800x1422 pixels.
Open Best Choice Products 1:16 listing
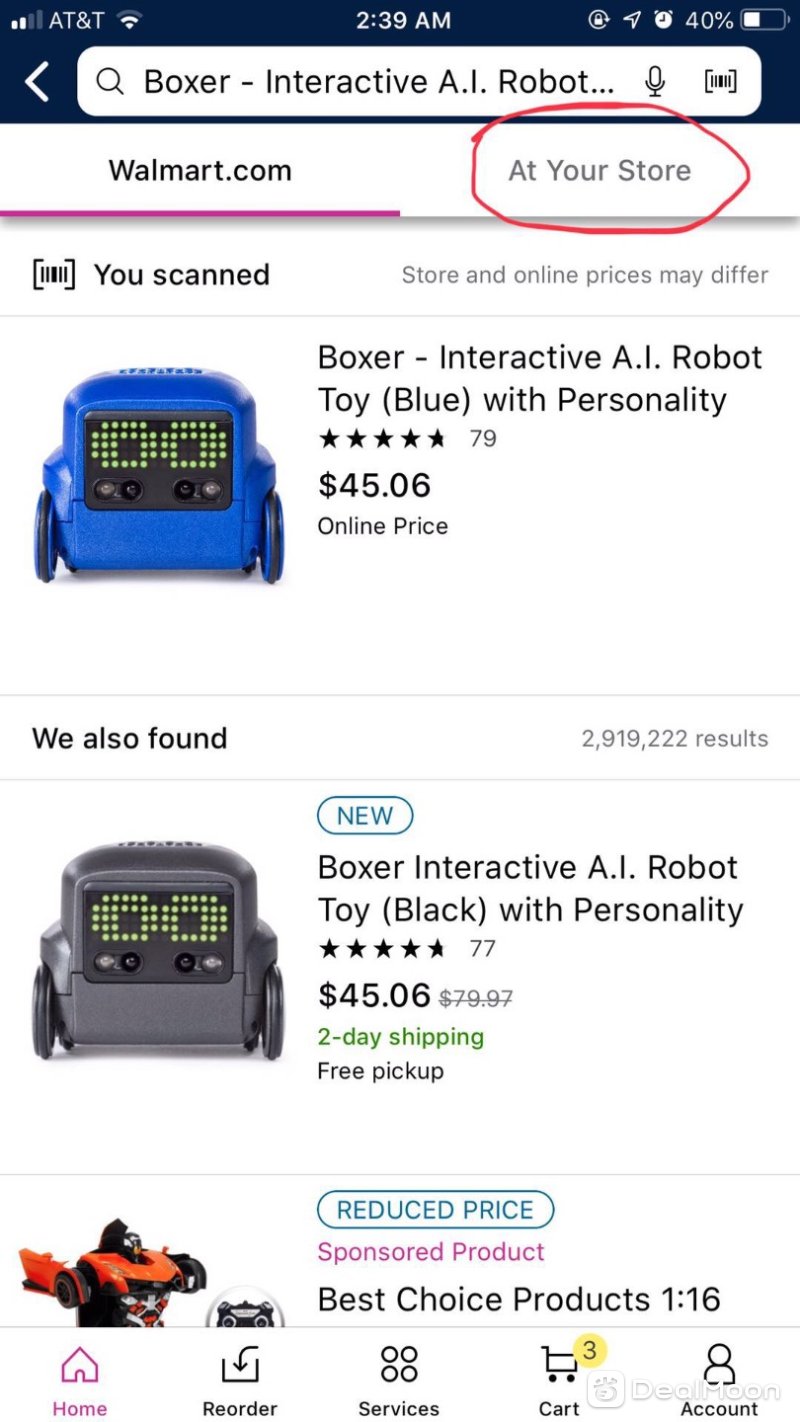(519, 1299)
